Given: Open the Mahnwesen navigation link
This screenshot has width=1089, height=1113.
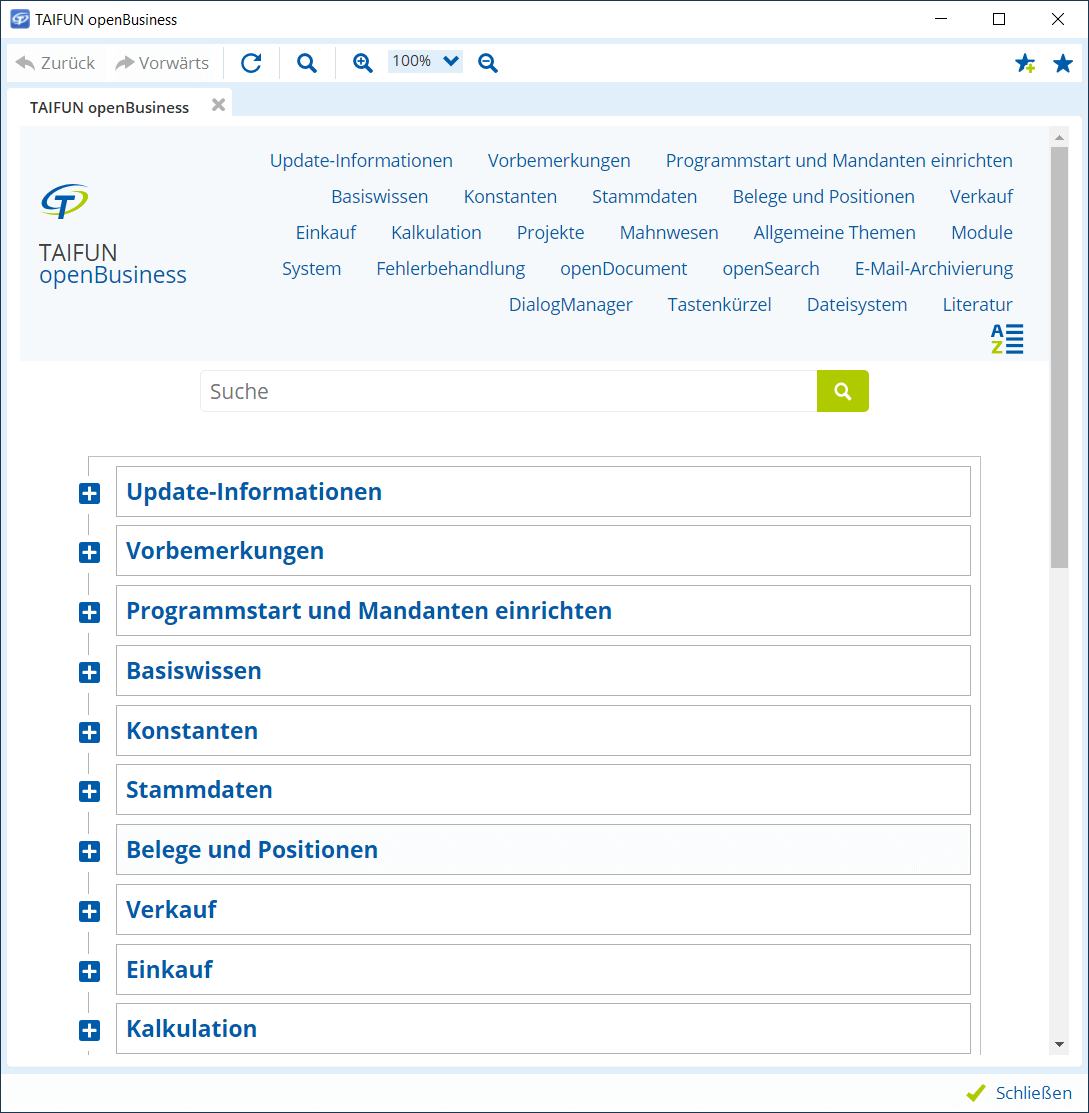Looking at the screenshot, I should [669, 233].
